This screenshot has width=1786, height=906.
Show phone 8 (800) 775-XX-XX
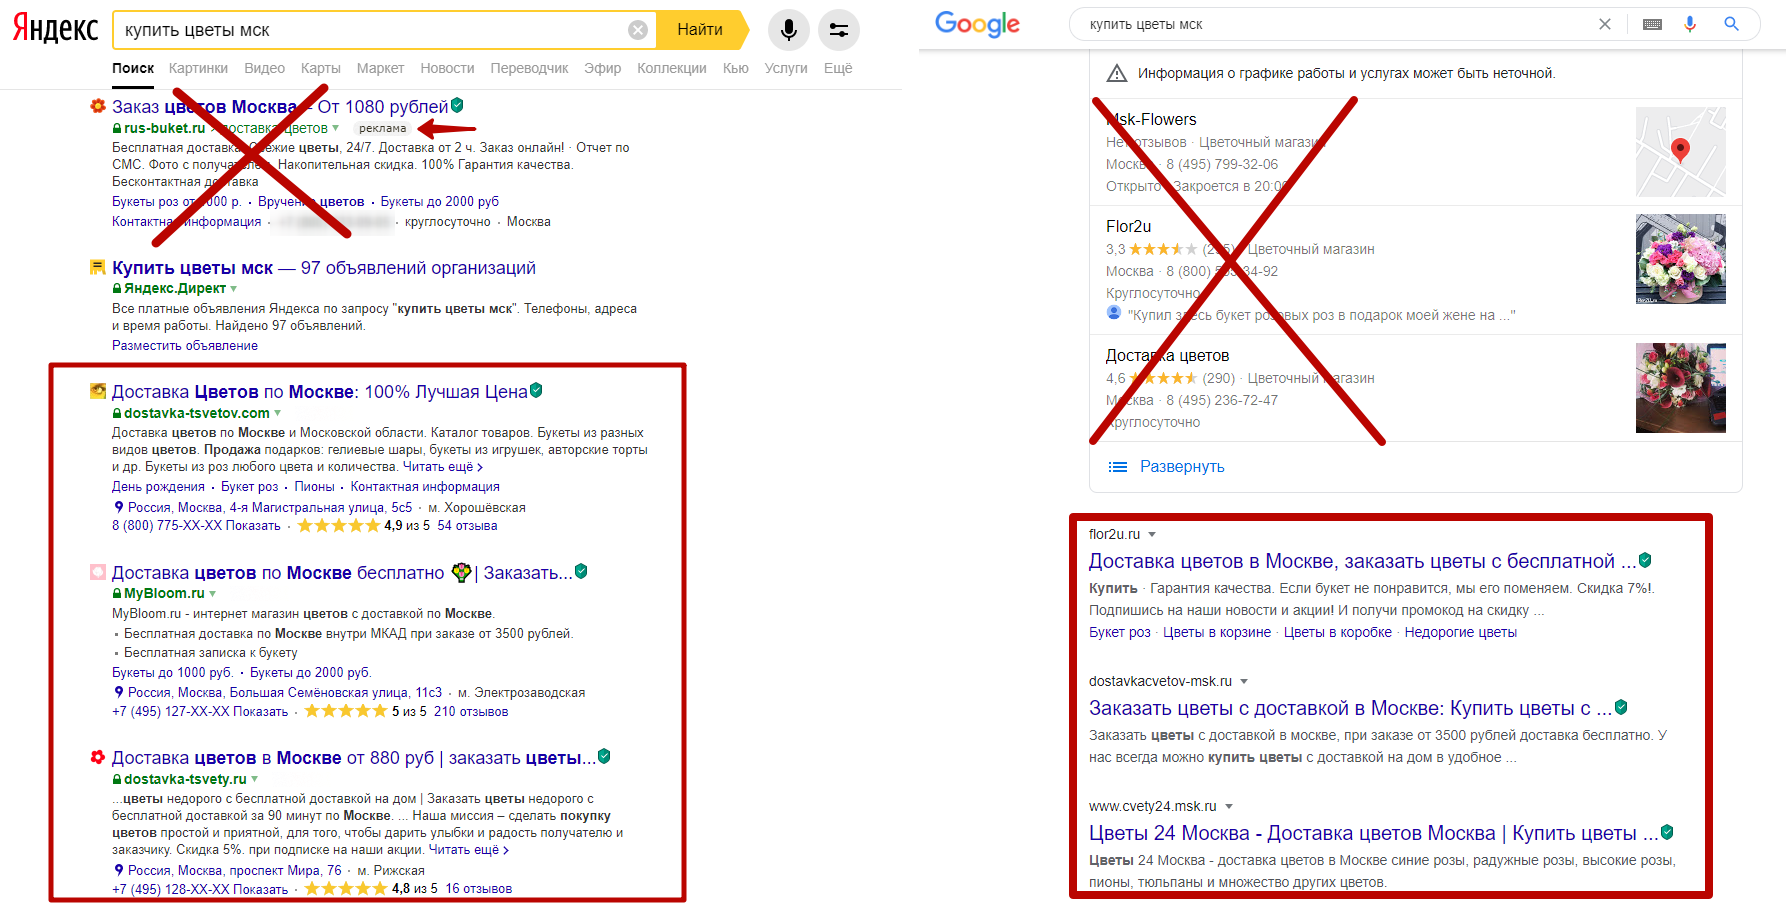pyautogui.click(x=196, y=526)
